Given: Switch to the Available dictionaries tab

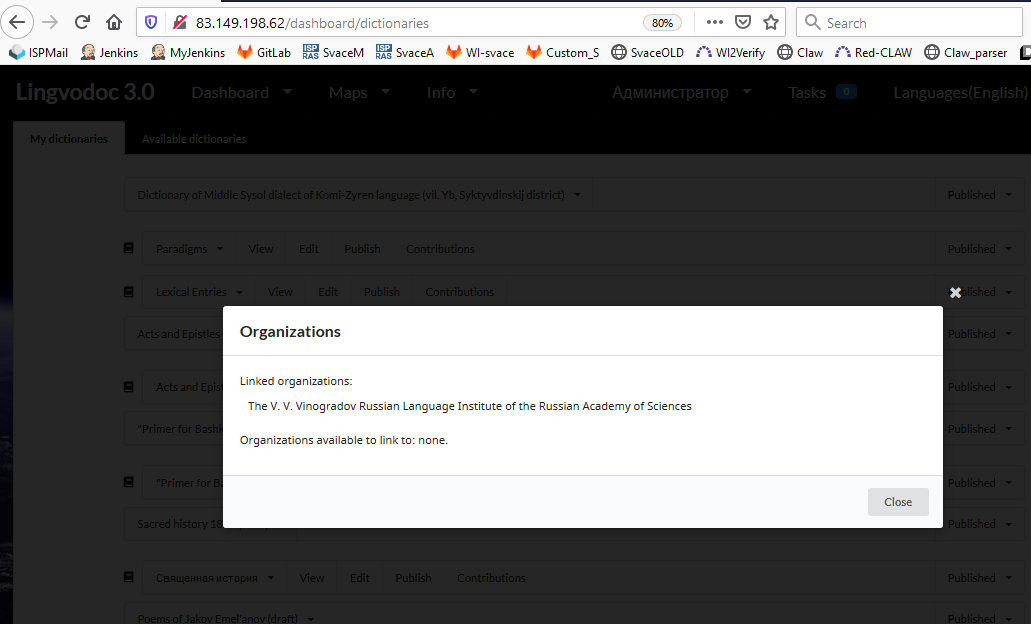Looking at the screenshot, I should pos(193,139).
